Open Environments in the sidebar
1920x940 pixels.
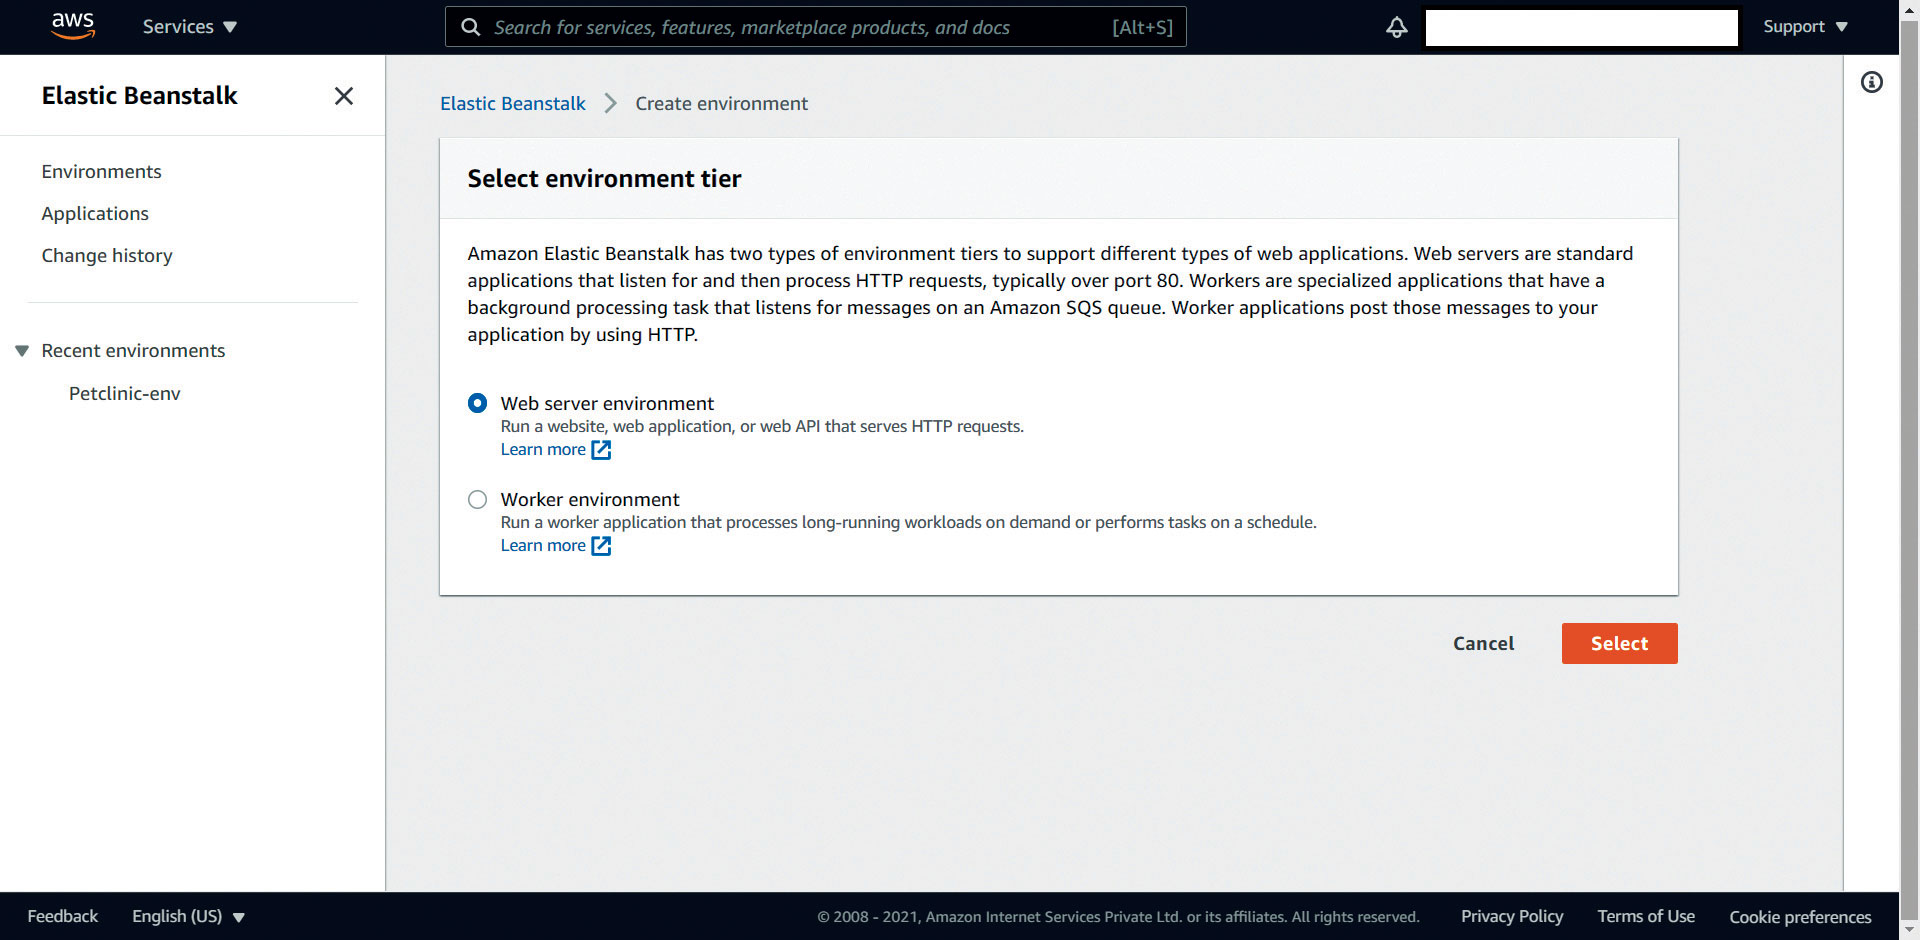(x=101, y=171)
